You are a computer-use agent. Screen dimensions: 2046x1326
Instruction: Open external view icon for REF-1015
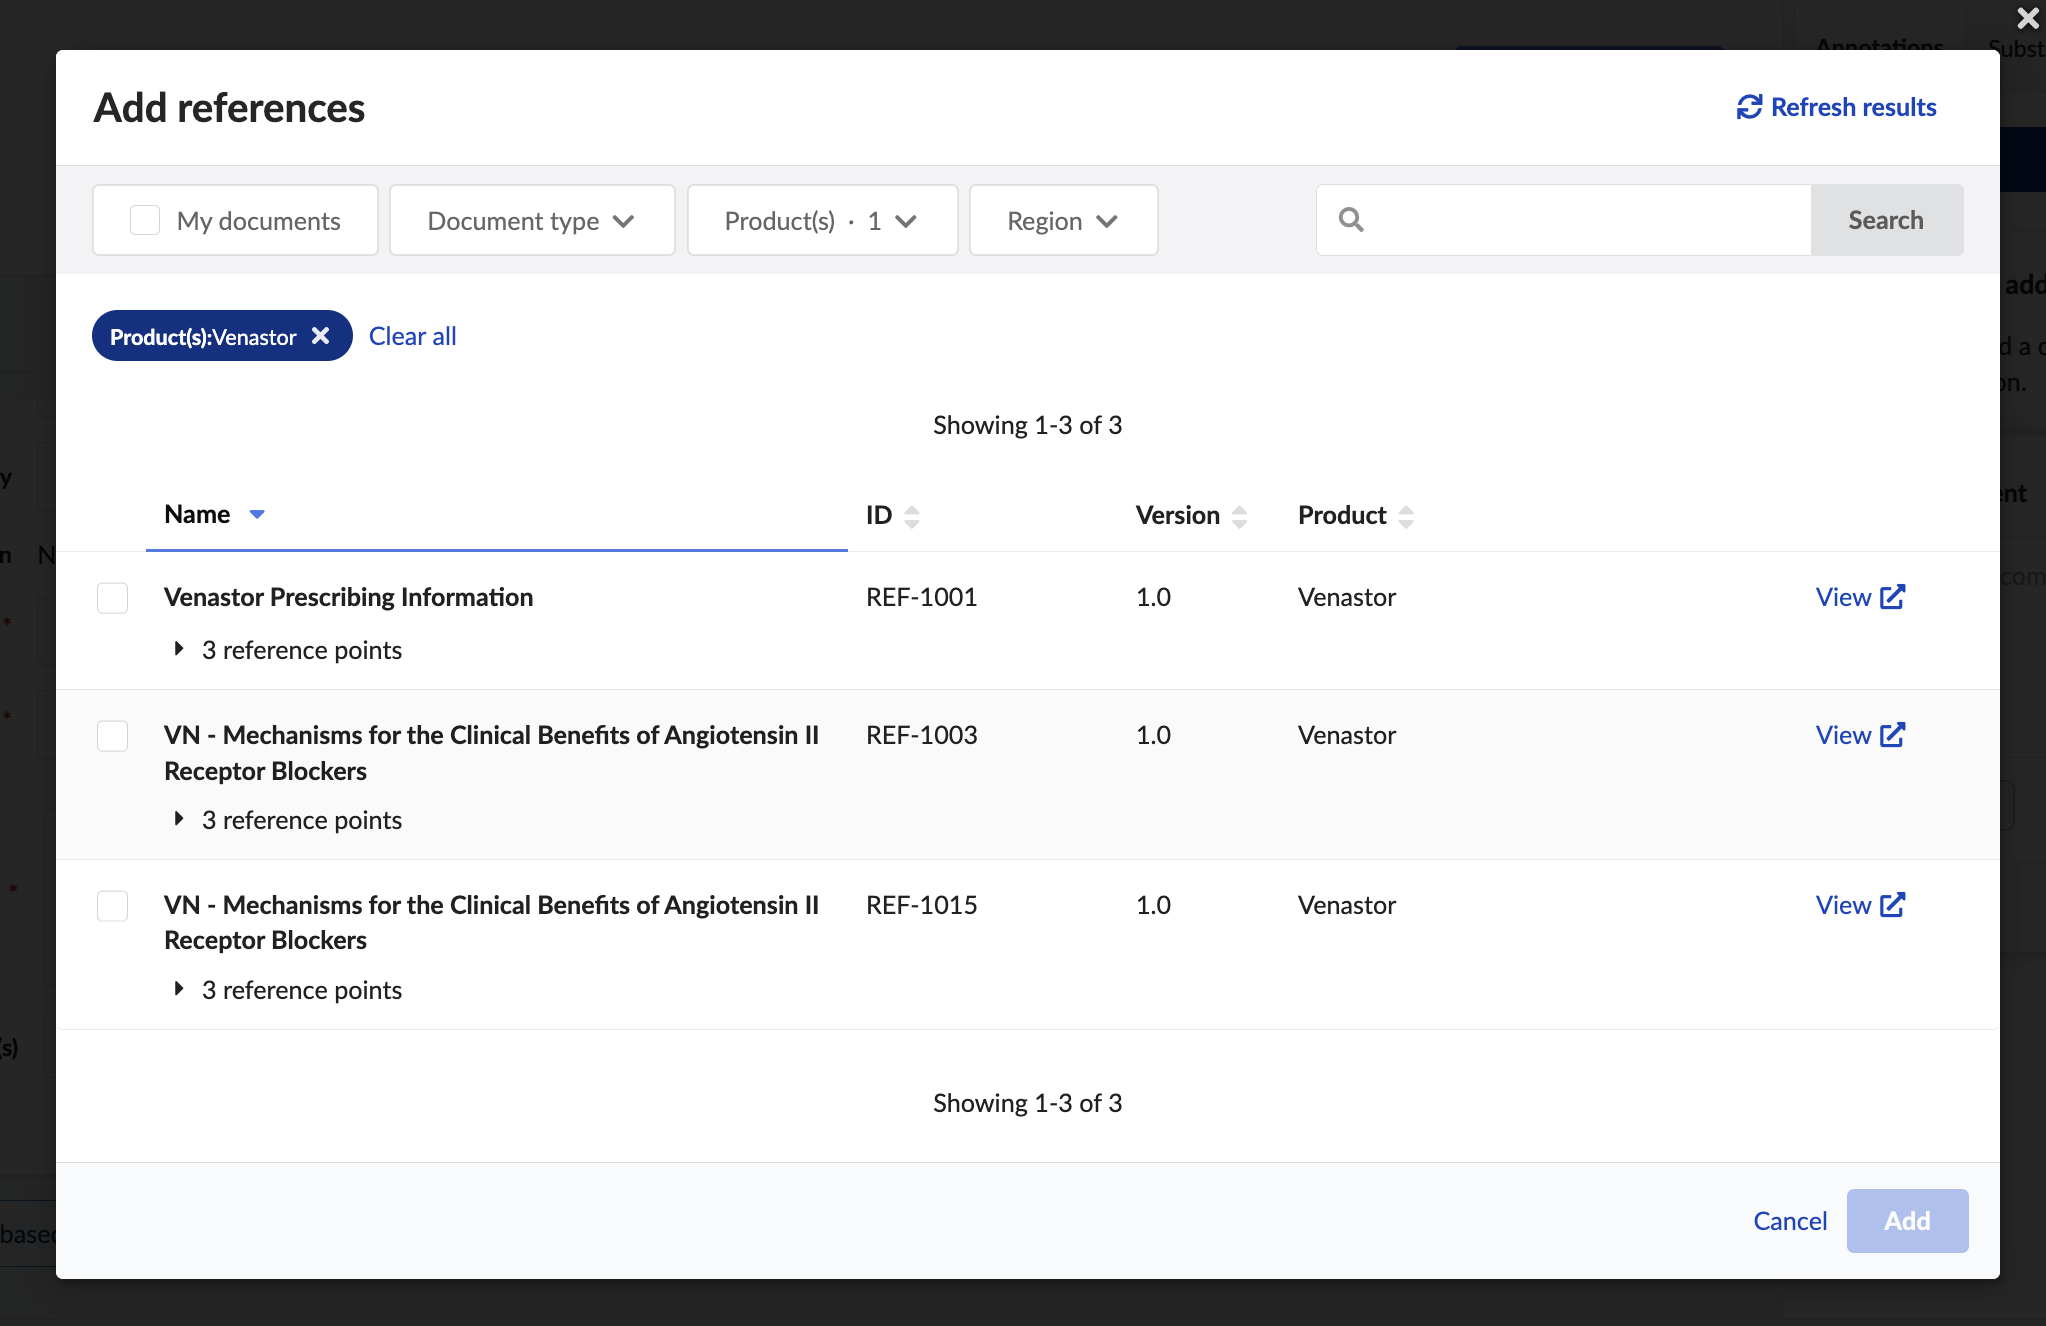tap(1893, 905)
